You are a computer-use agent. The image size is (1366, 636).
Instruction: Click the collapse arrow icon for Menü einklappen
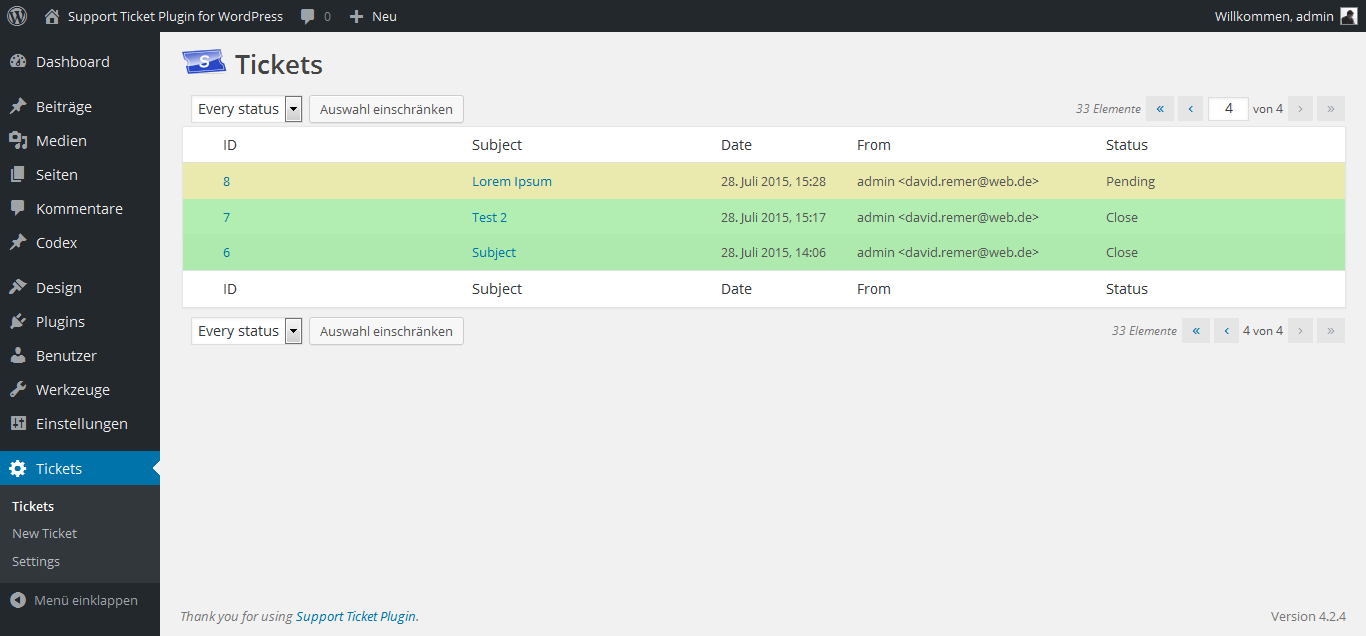pos(18,601)
